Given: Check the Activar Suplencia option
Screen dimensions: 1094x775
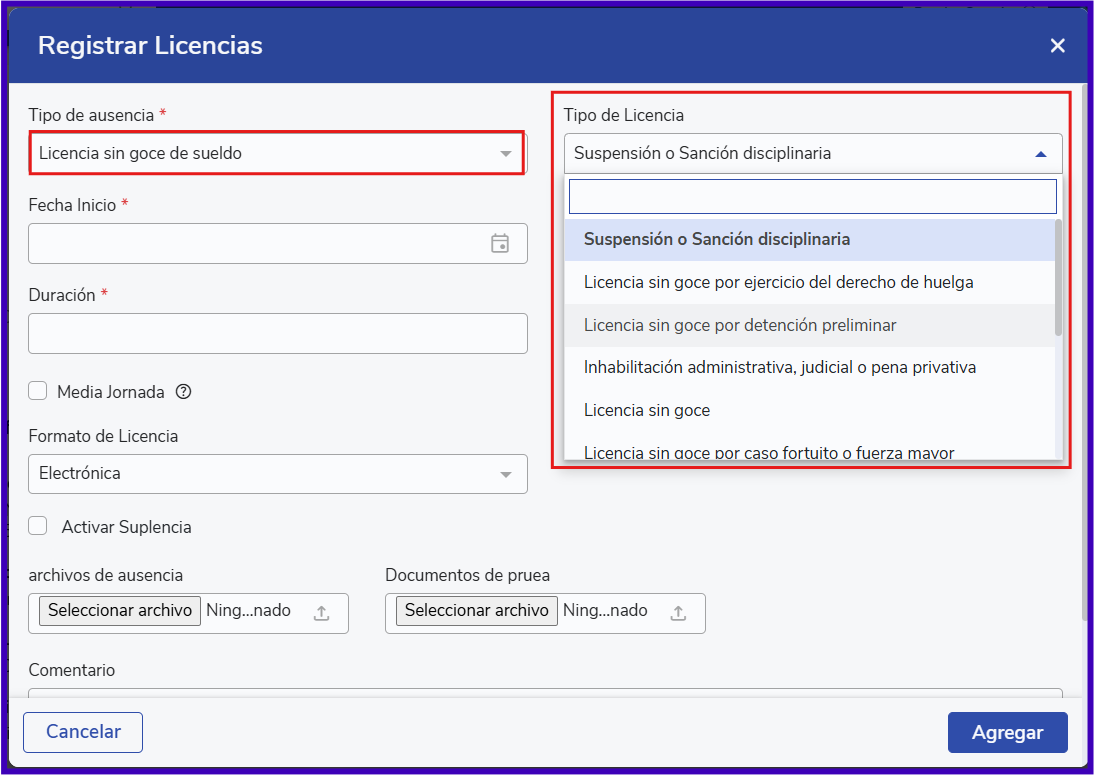Looking at the screenshot, I should 38,526.
